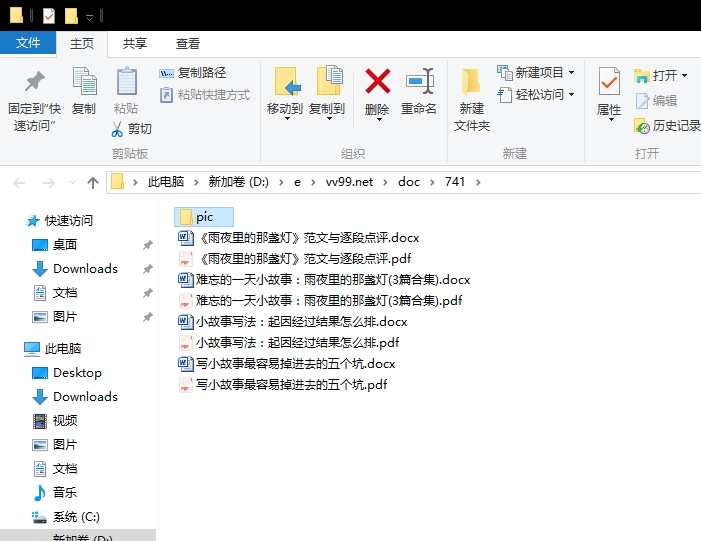Open Customize Quick Access Toolbar dropdown
This screenshot has width=701, height=541.
click(89, 17)
